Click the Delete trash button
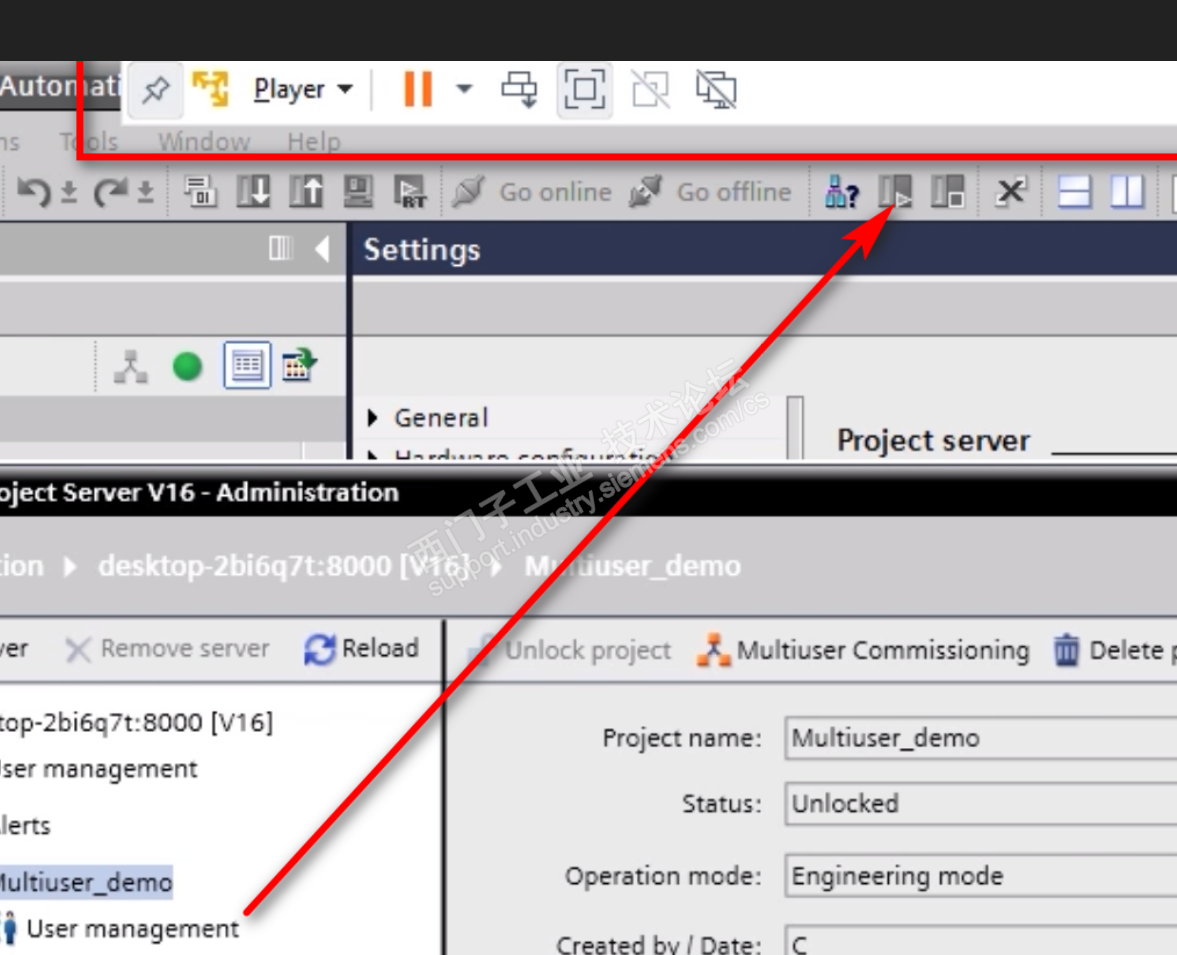Image resolution: width=1177 pixels, height=955 pixels. click(1114, 650)
